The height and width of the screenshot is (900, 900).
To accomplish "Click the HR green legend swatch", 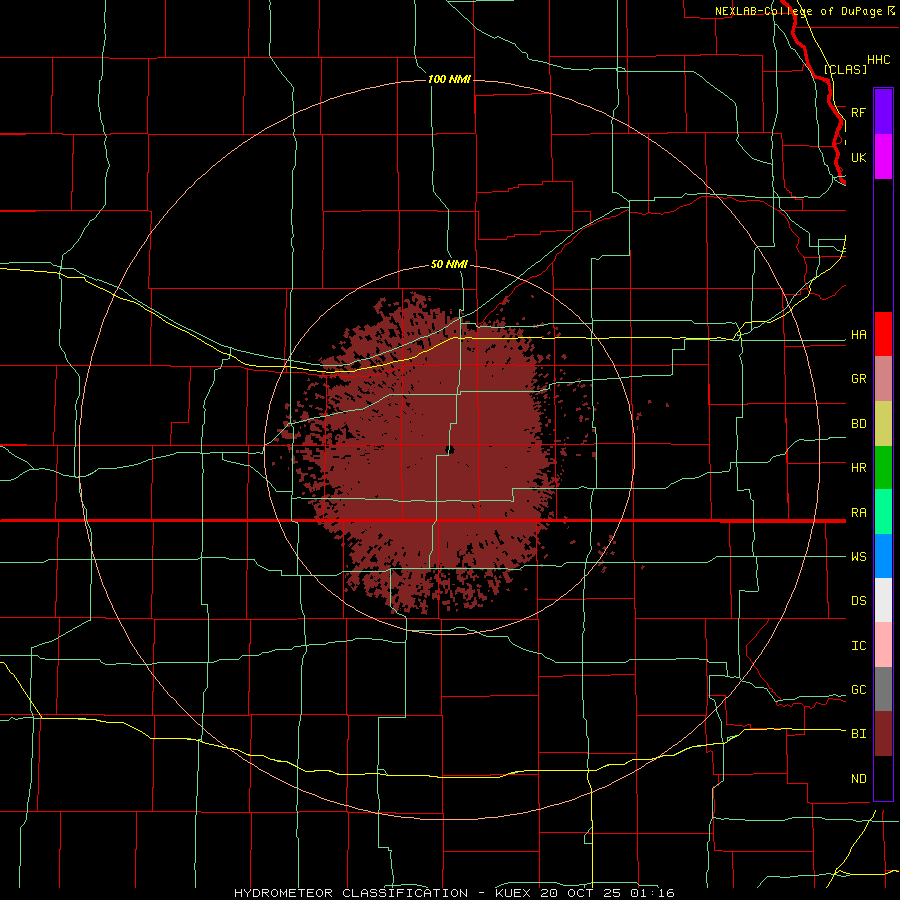I will click(883, 468).
